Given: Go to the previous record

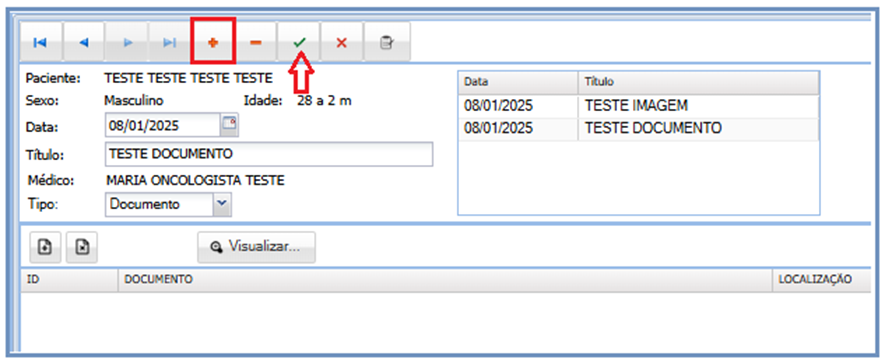Looking at the screenshot, I should click(84, 42).
